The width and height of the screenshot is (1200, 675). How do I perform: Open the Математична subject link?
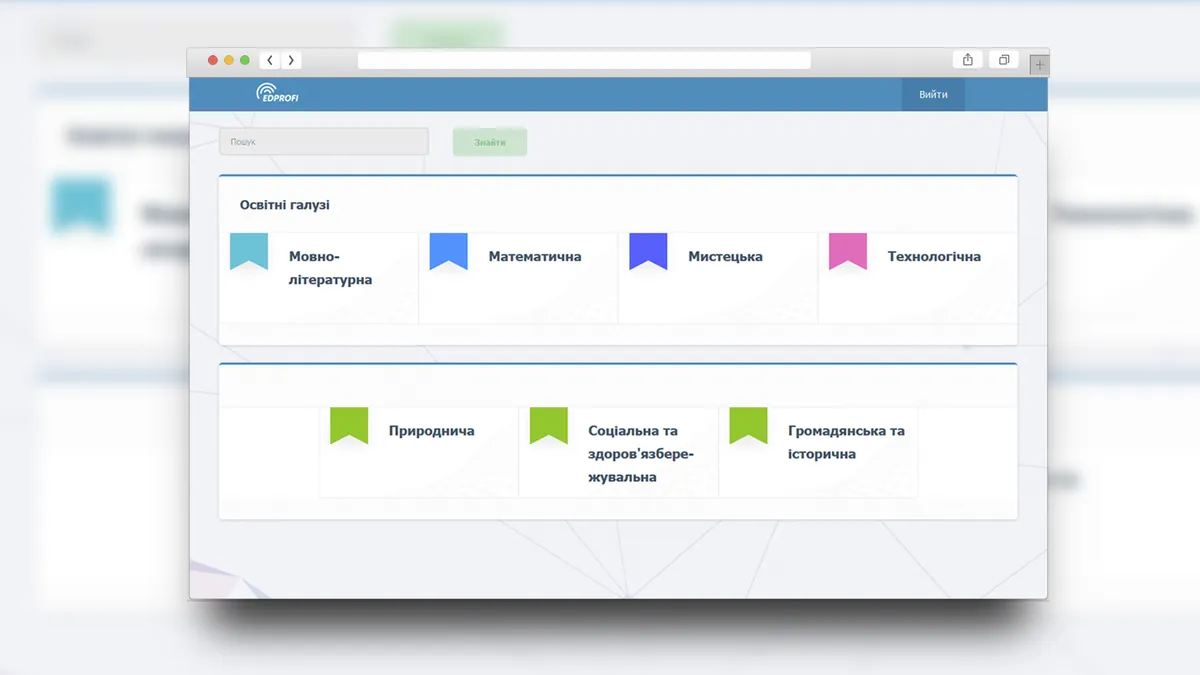pos(535,257)
